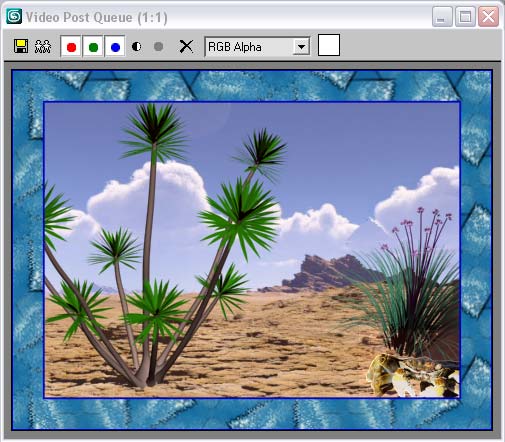This screenshot has width=505, height=442.
Task: Clear the image with the X icon
Action: pyautogui.click(x=186, y=46)
